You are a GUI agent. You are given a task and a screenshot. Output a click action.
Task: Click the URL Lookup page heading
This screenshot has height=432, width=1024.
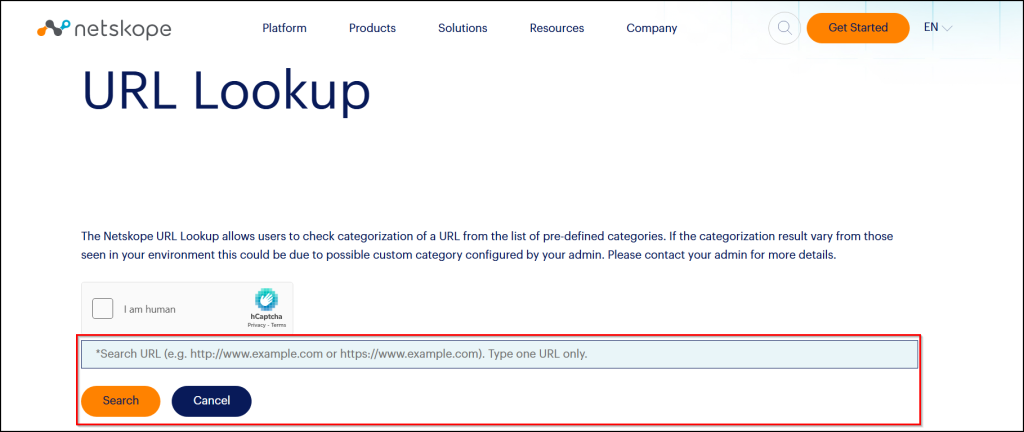pos(226,92)
